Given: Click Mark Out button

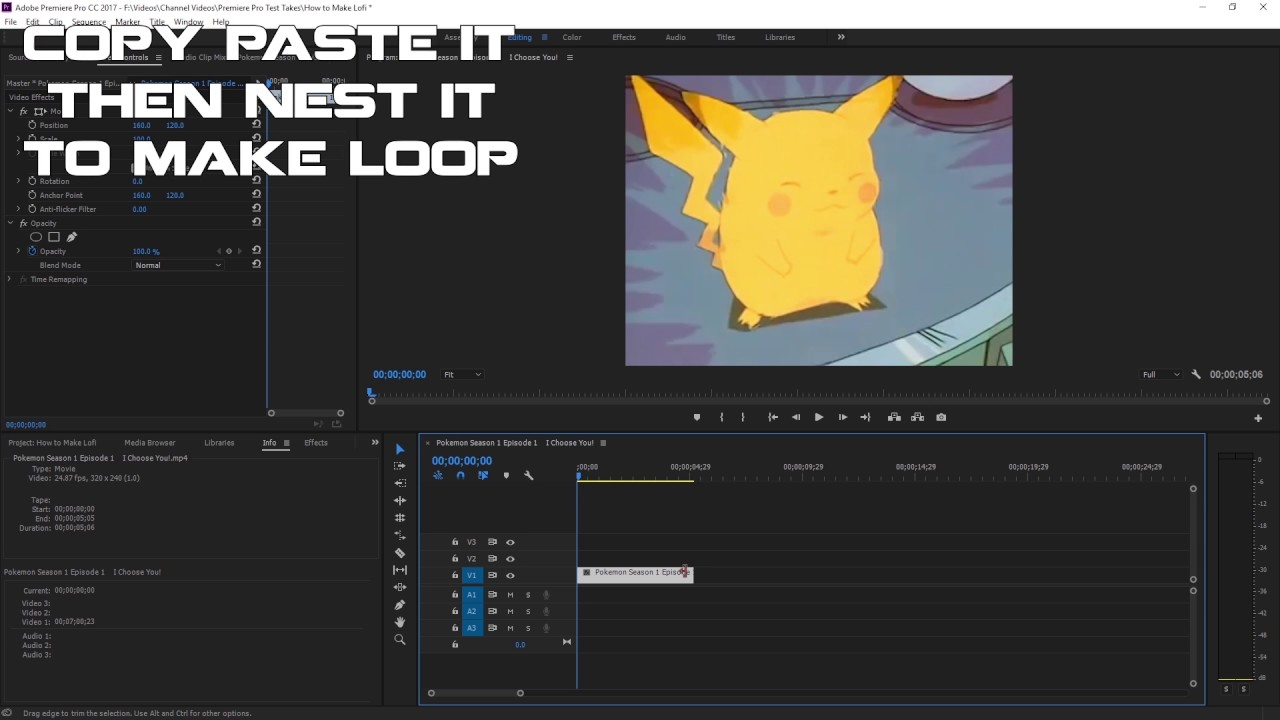Looking at the screenshot, I should [742, 417].
